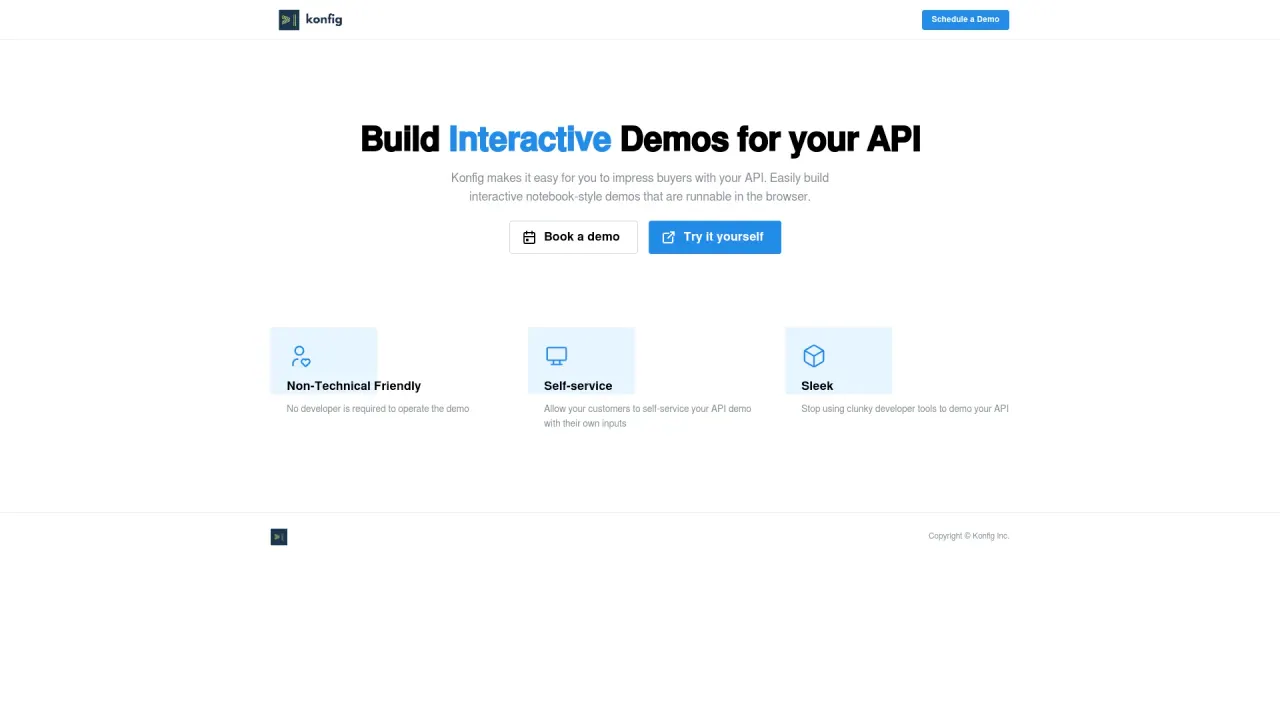The width and height of the screenshot is (1280, 720).
Task: Click the cube icon above Sleek
Action: (x=814, y=356)
